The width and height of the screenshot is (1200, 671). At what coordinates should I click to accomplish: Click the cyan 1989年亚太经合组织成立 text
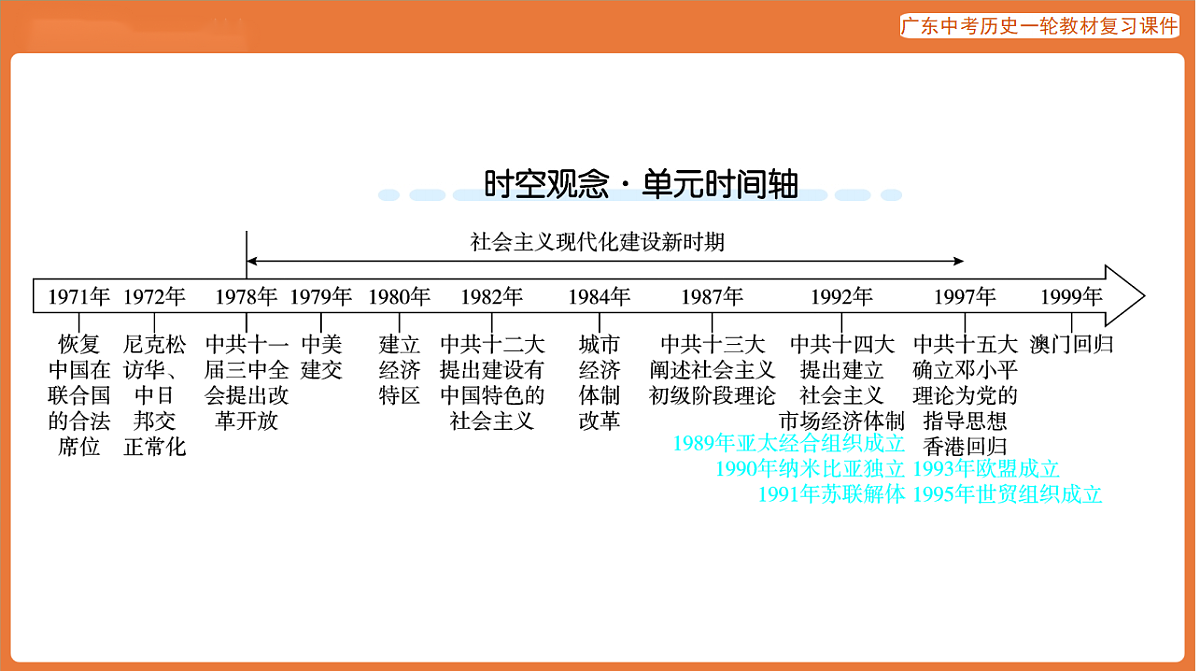coord(789,443)
